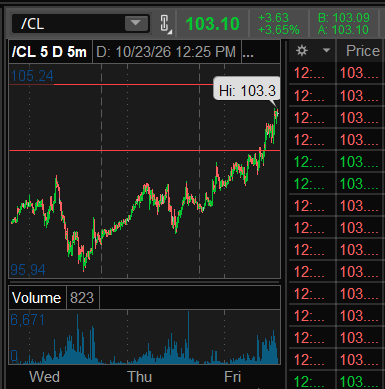
Task: Click the 6,671 volume axis label
Action: coord(27,320)
